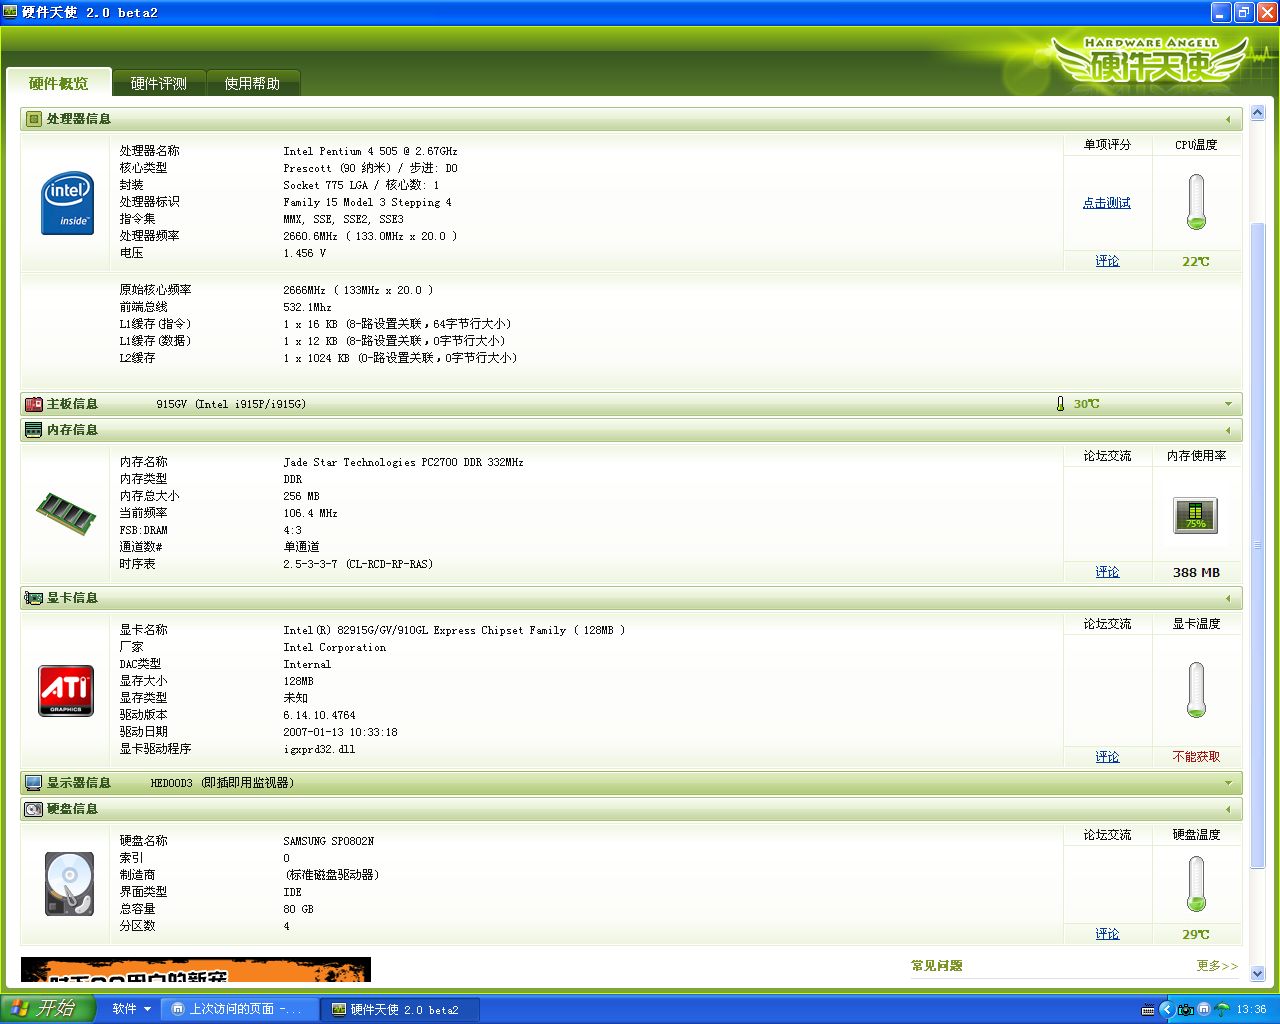Image resolution: width=1280 pixels, height=1024 pixels.
Task: Click the system tray clock 13:36
Action: tap(1251, 1009)
